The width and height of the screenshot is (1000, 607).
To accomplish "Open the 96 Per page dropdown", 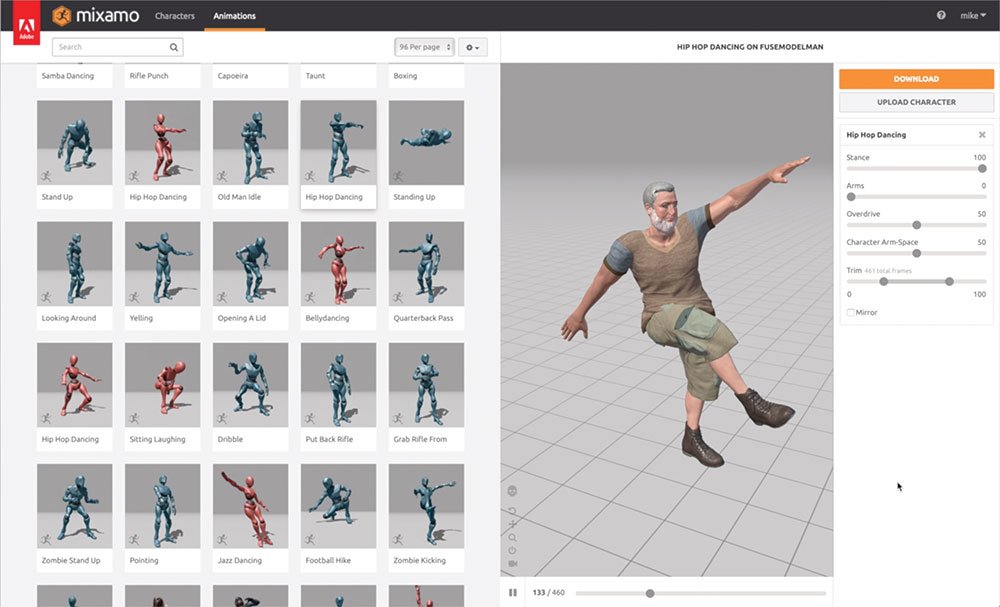I will pyautogui.click(x=424, y=47).
